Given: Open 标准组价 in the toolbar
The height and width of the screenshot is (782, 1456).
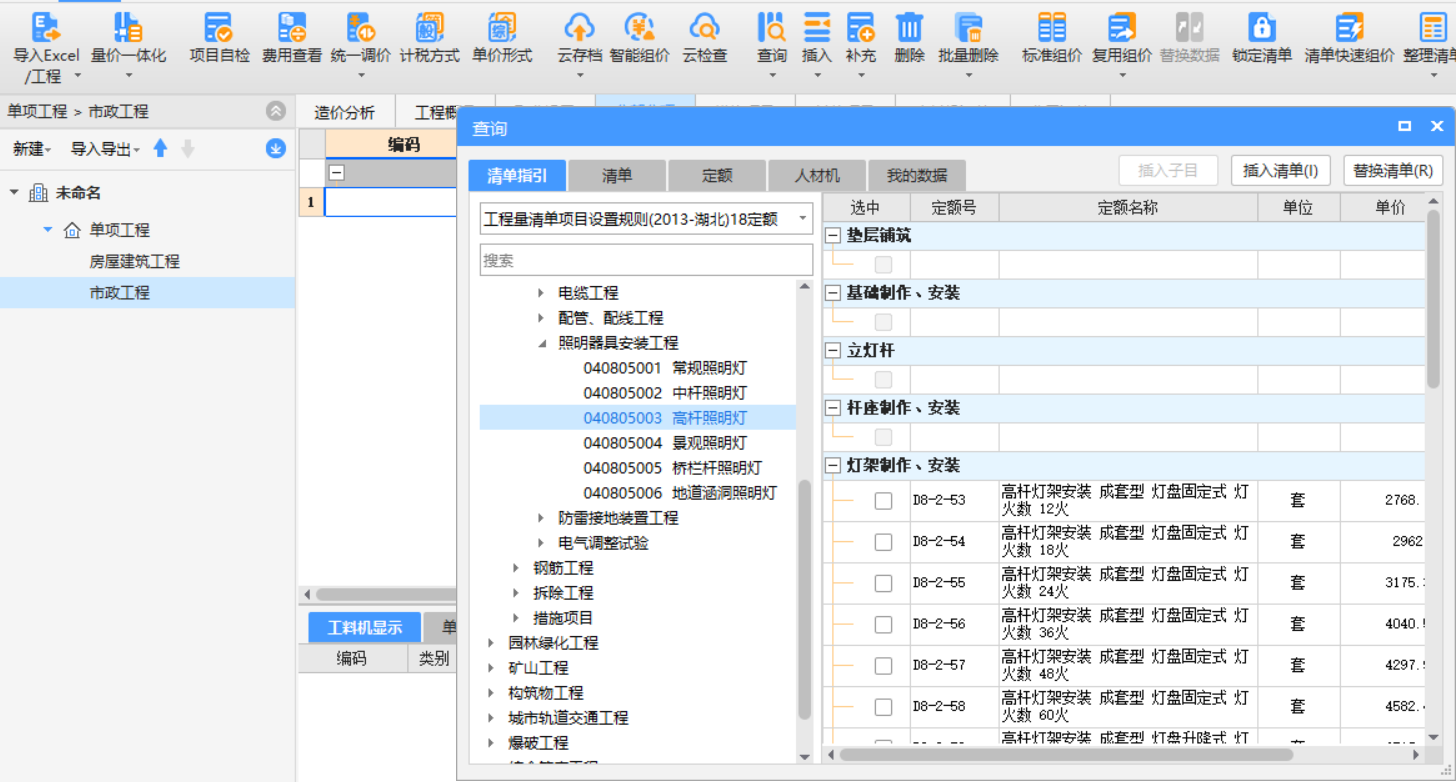Looking at the screenshot, I should coord(1051,27).
